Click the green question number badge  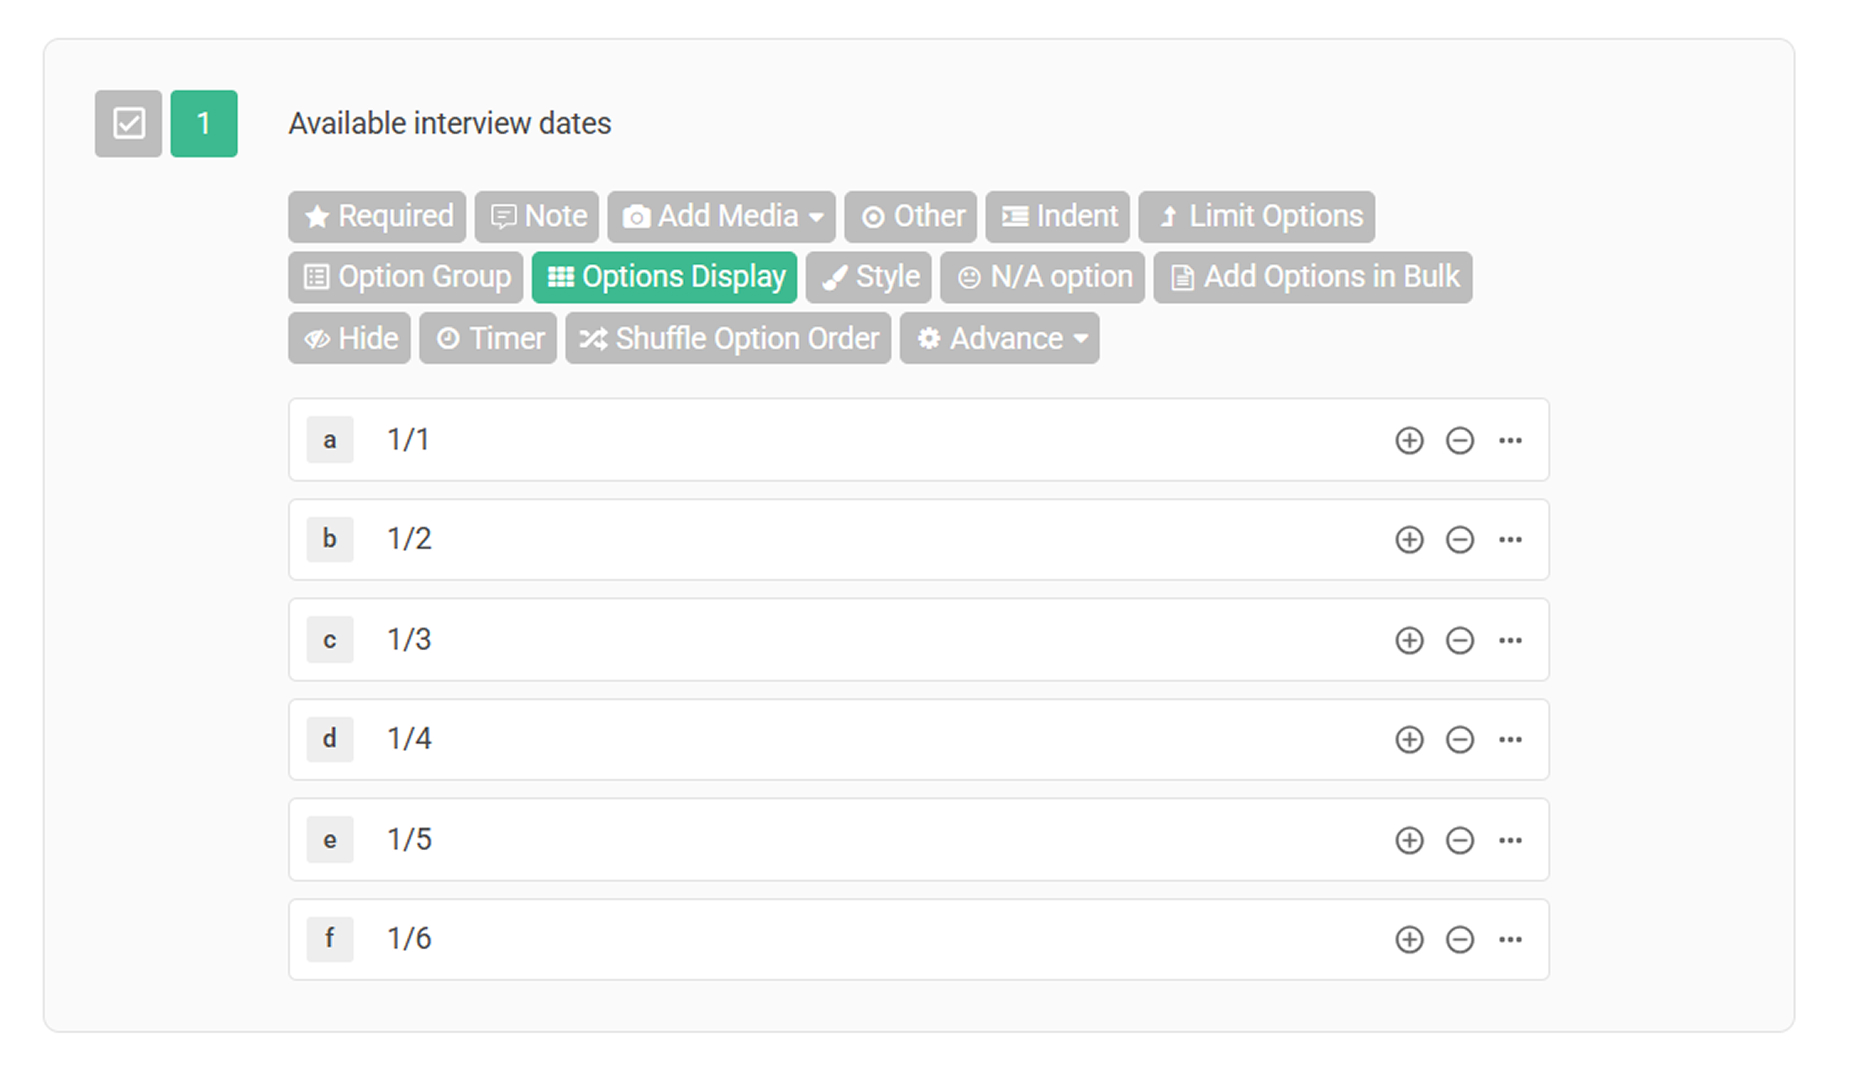click(203, 123)
